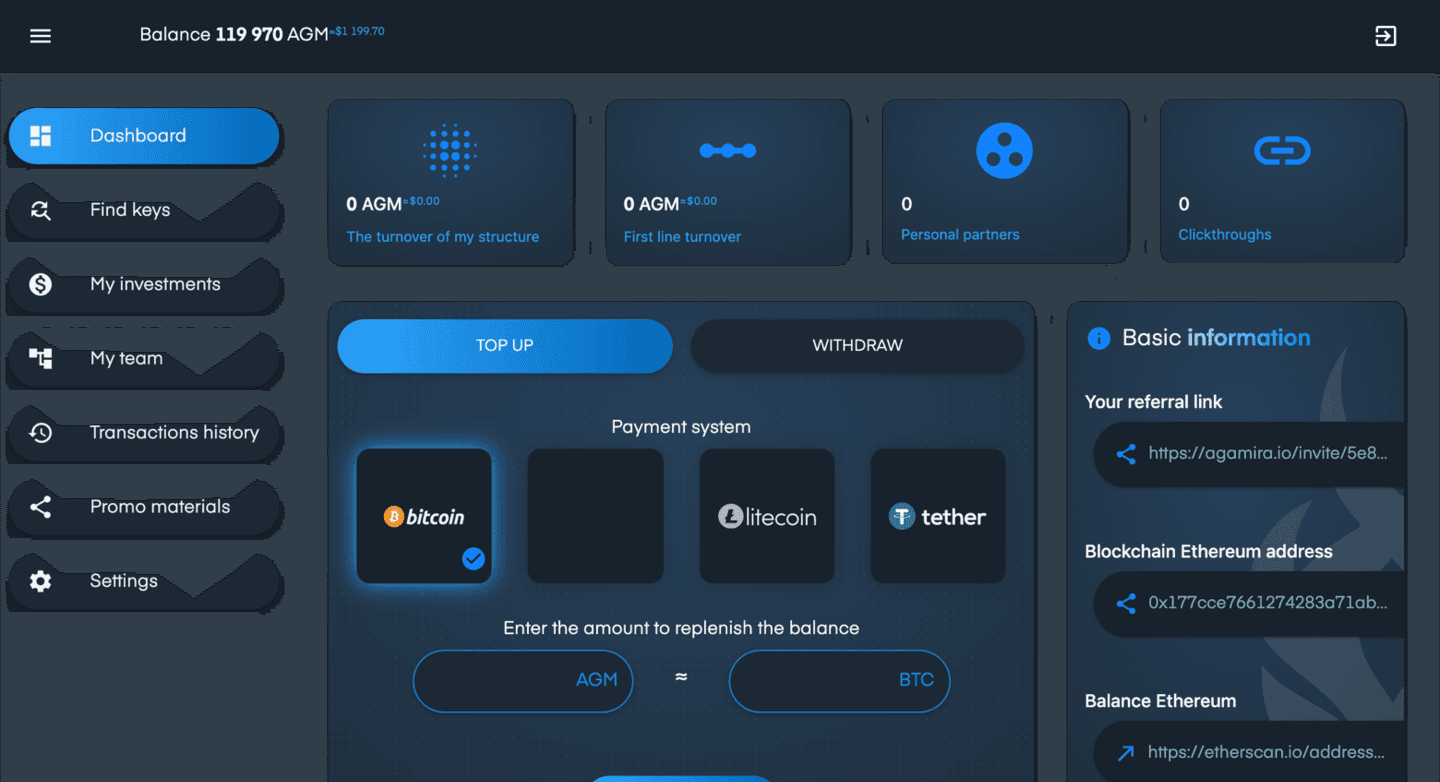Click share icon beside Ethereum address

(x=1126, y=604)
